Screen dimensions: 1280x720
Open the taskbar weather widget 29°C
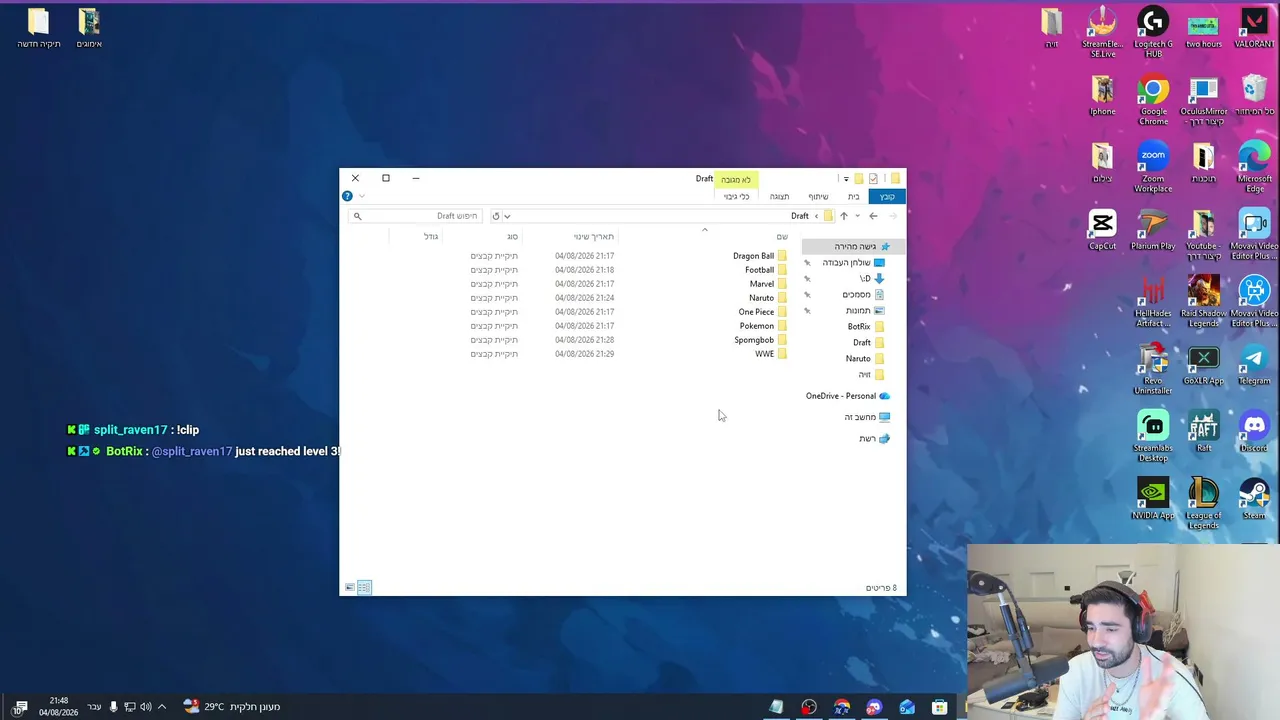coord(232,707)
